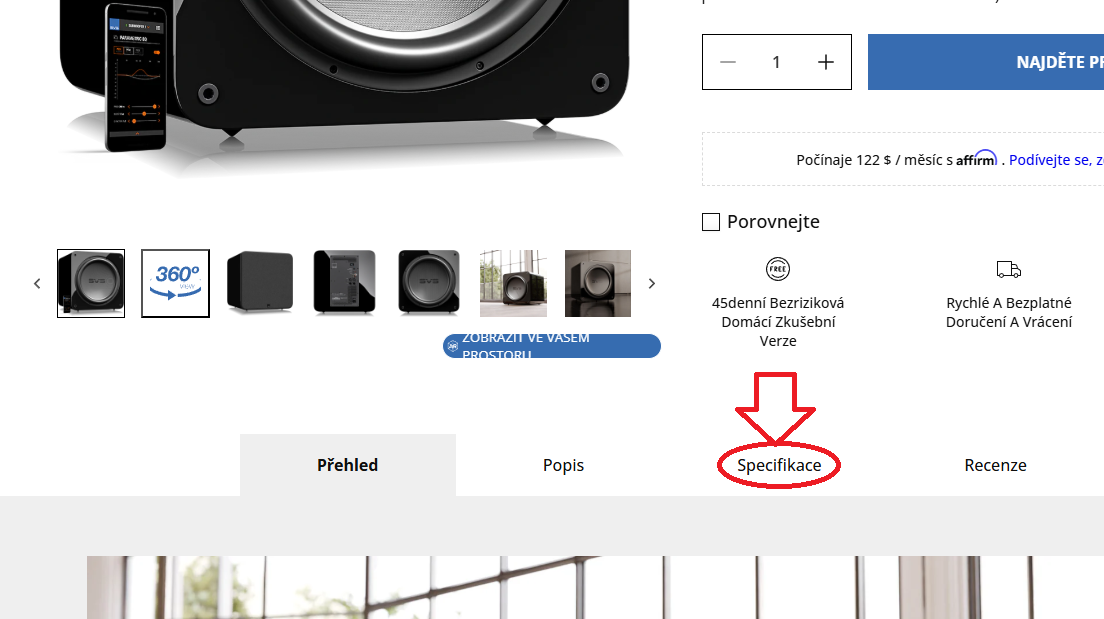Show previous thumbnails with left chevron
1104x619 pixels.
click(37, 284)
